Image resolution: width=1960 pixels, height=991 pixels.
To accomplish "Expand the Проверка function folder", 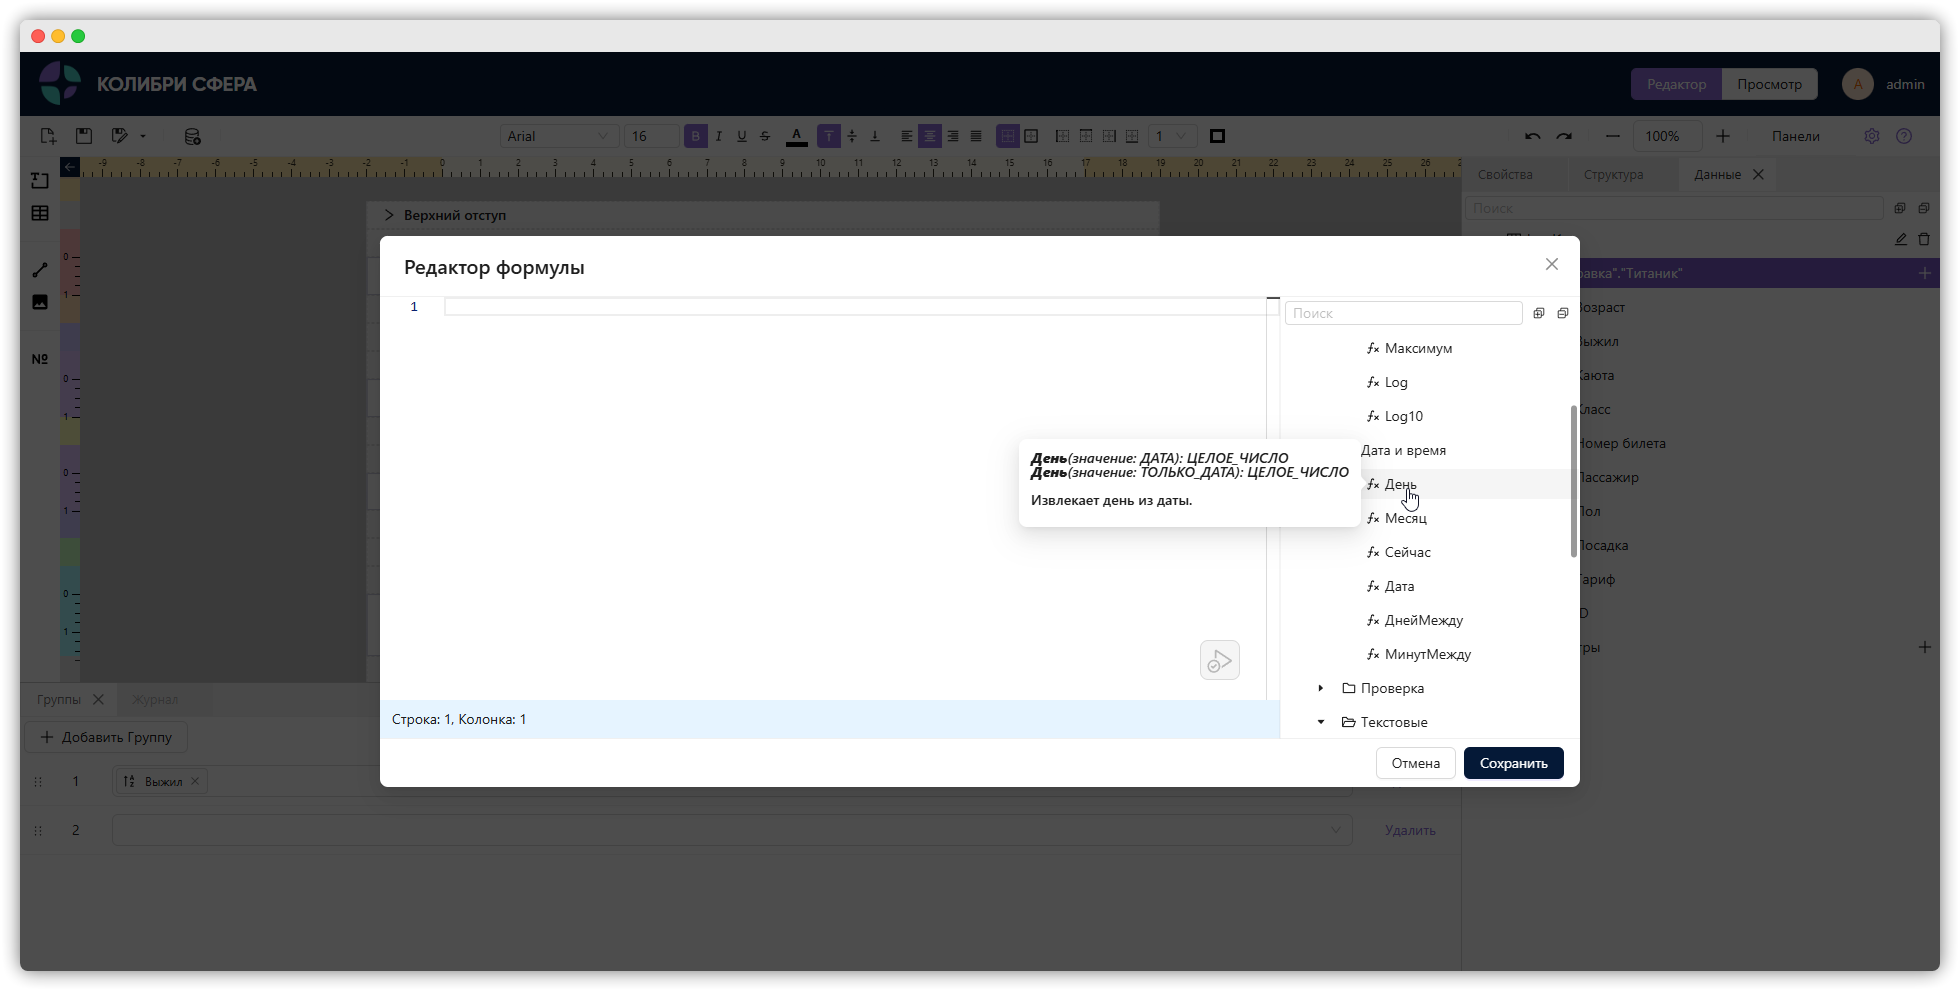I will click(1321, 688).
